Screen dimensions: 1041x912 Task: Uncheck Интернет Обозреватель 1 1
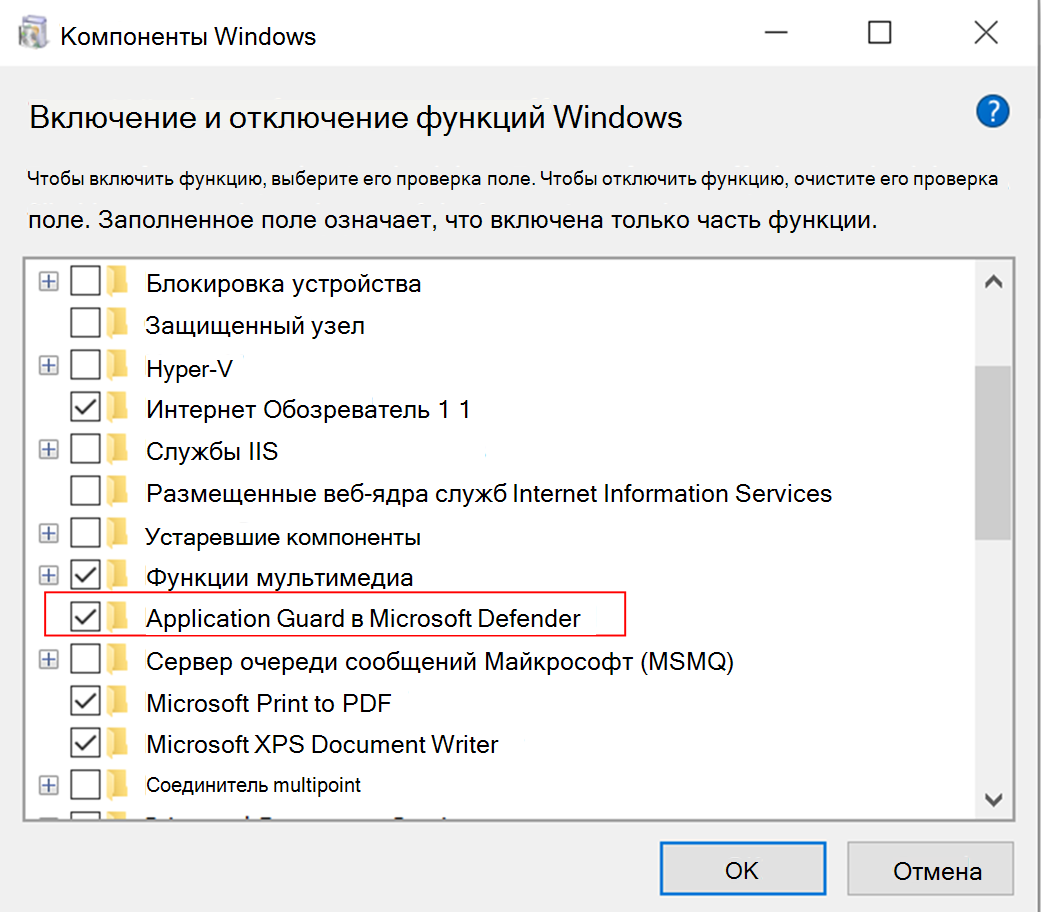click(83, 407)
